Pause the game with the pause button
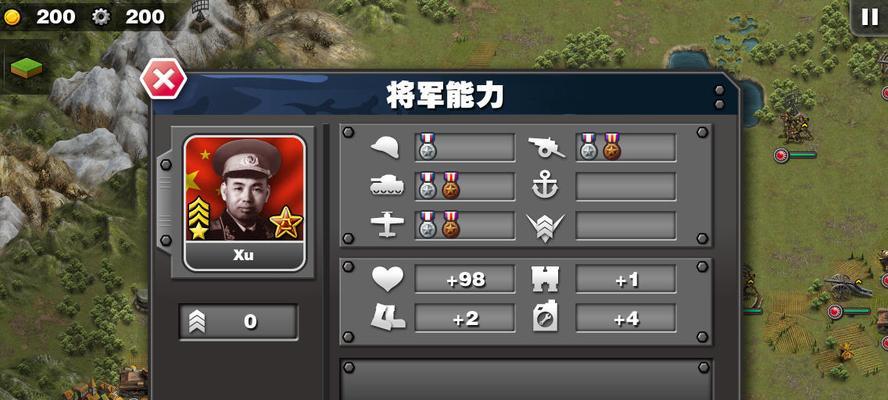Screen dimensions: 888x400 point(869,18)
